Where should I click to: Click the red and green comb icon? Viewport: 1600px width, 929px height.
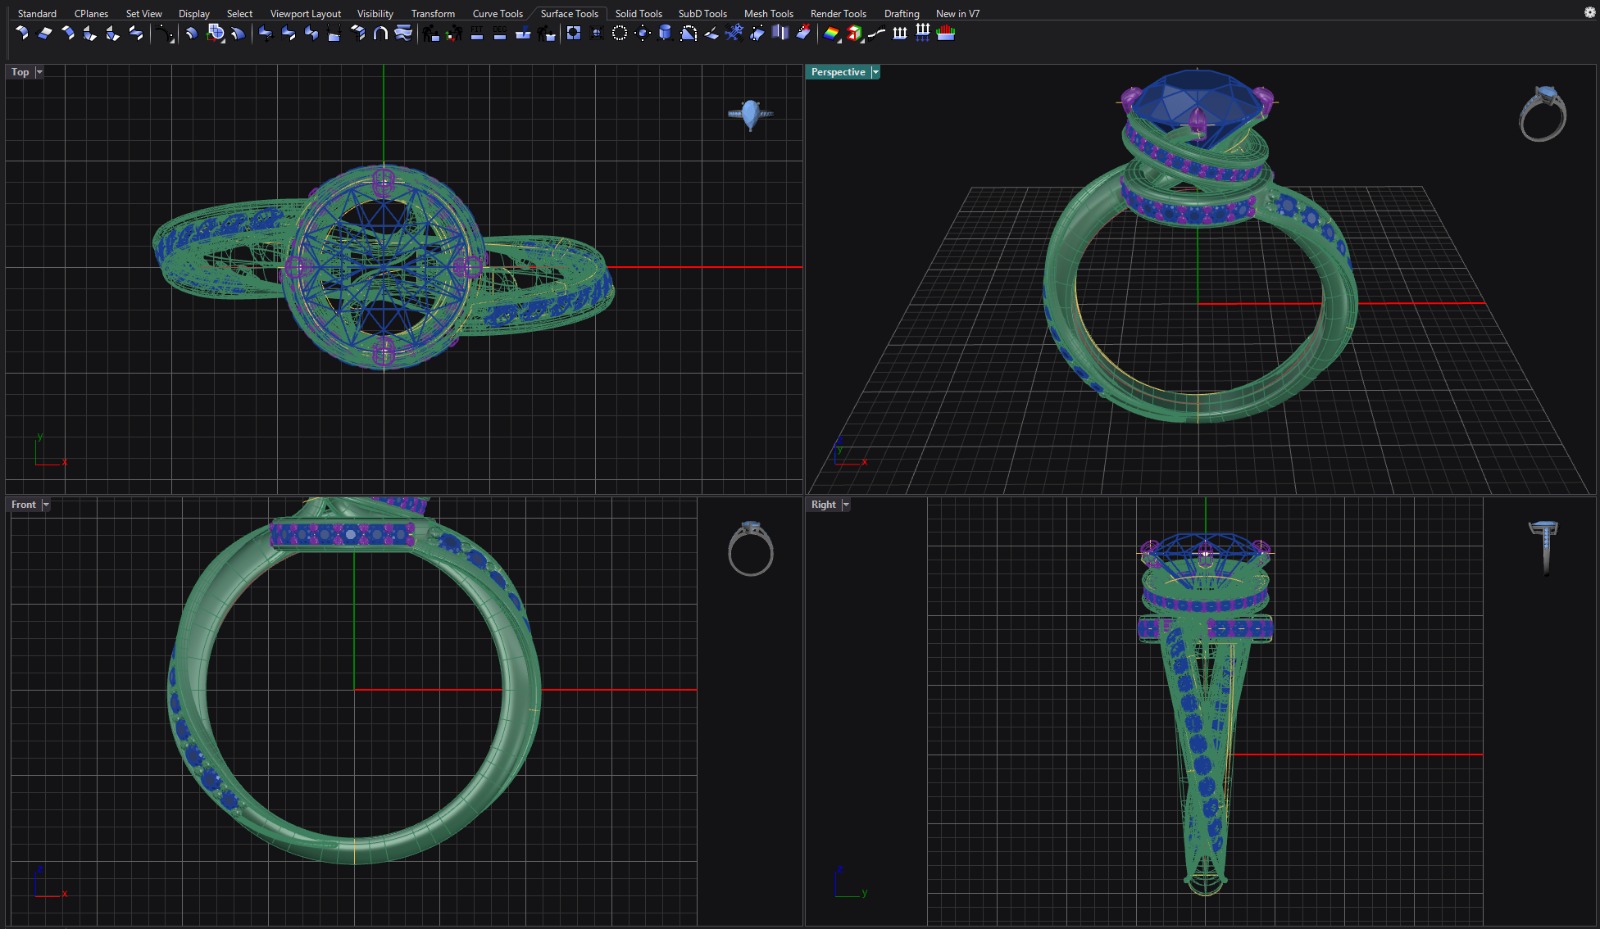coord(946,33)
